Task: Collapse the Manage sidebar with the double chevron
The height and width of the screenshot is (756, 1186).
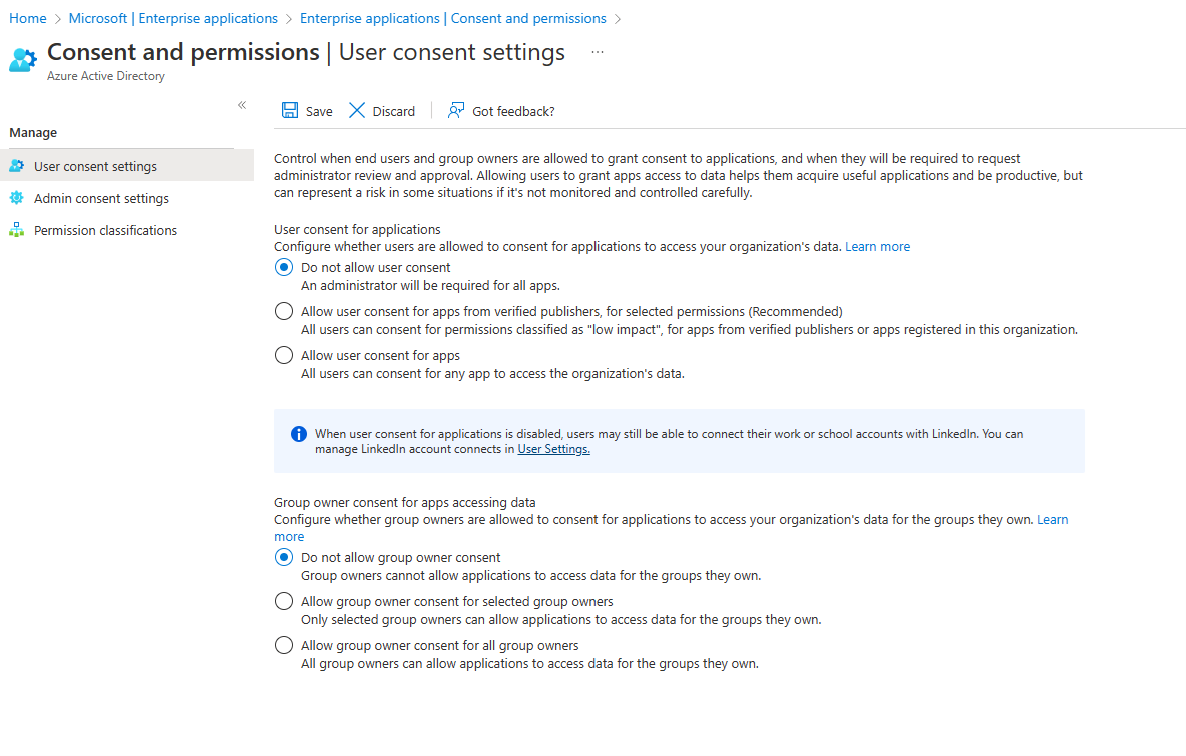Action: click(241, 104)
